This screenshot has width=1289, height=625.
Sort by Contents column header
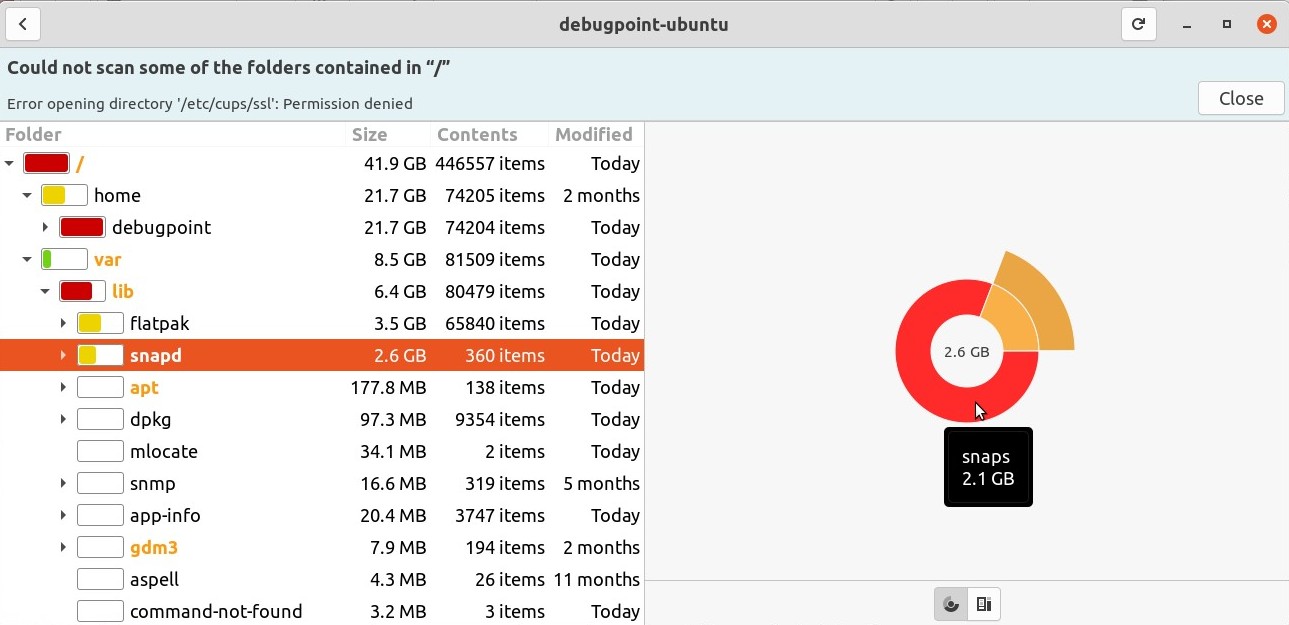pos(477,134)
